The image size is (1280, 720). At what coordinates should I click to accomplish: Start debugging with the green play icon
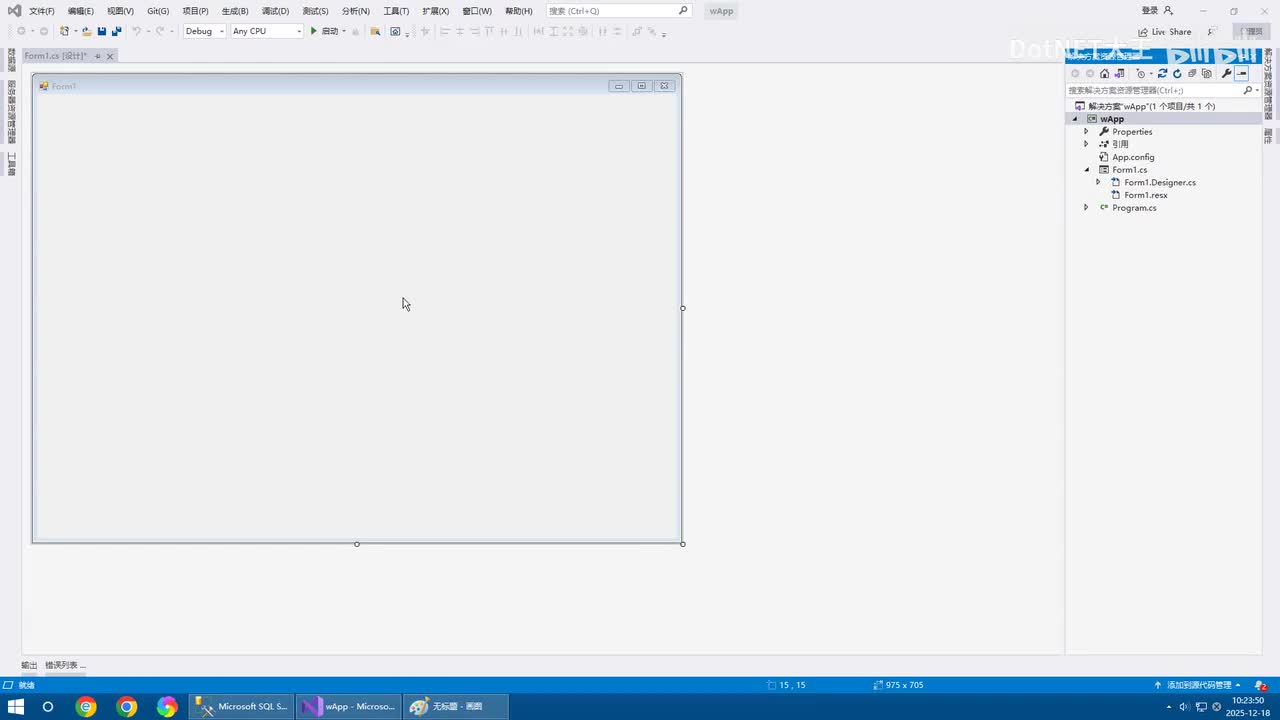point(313,31)
